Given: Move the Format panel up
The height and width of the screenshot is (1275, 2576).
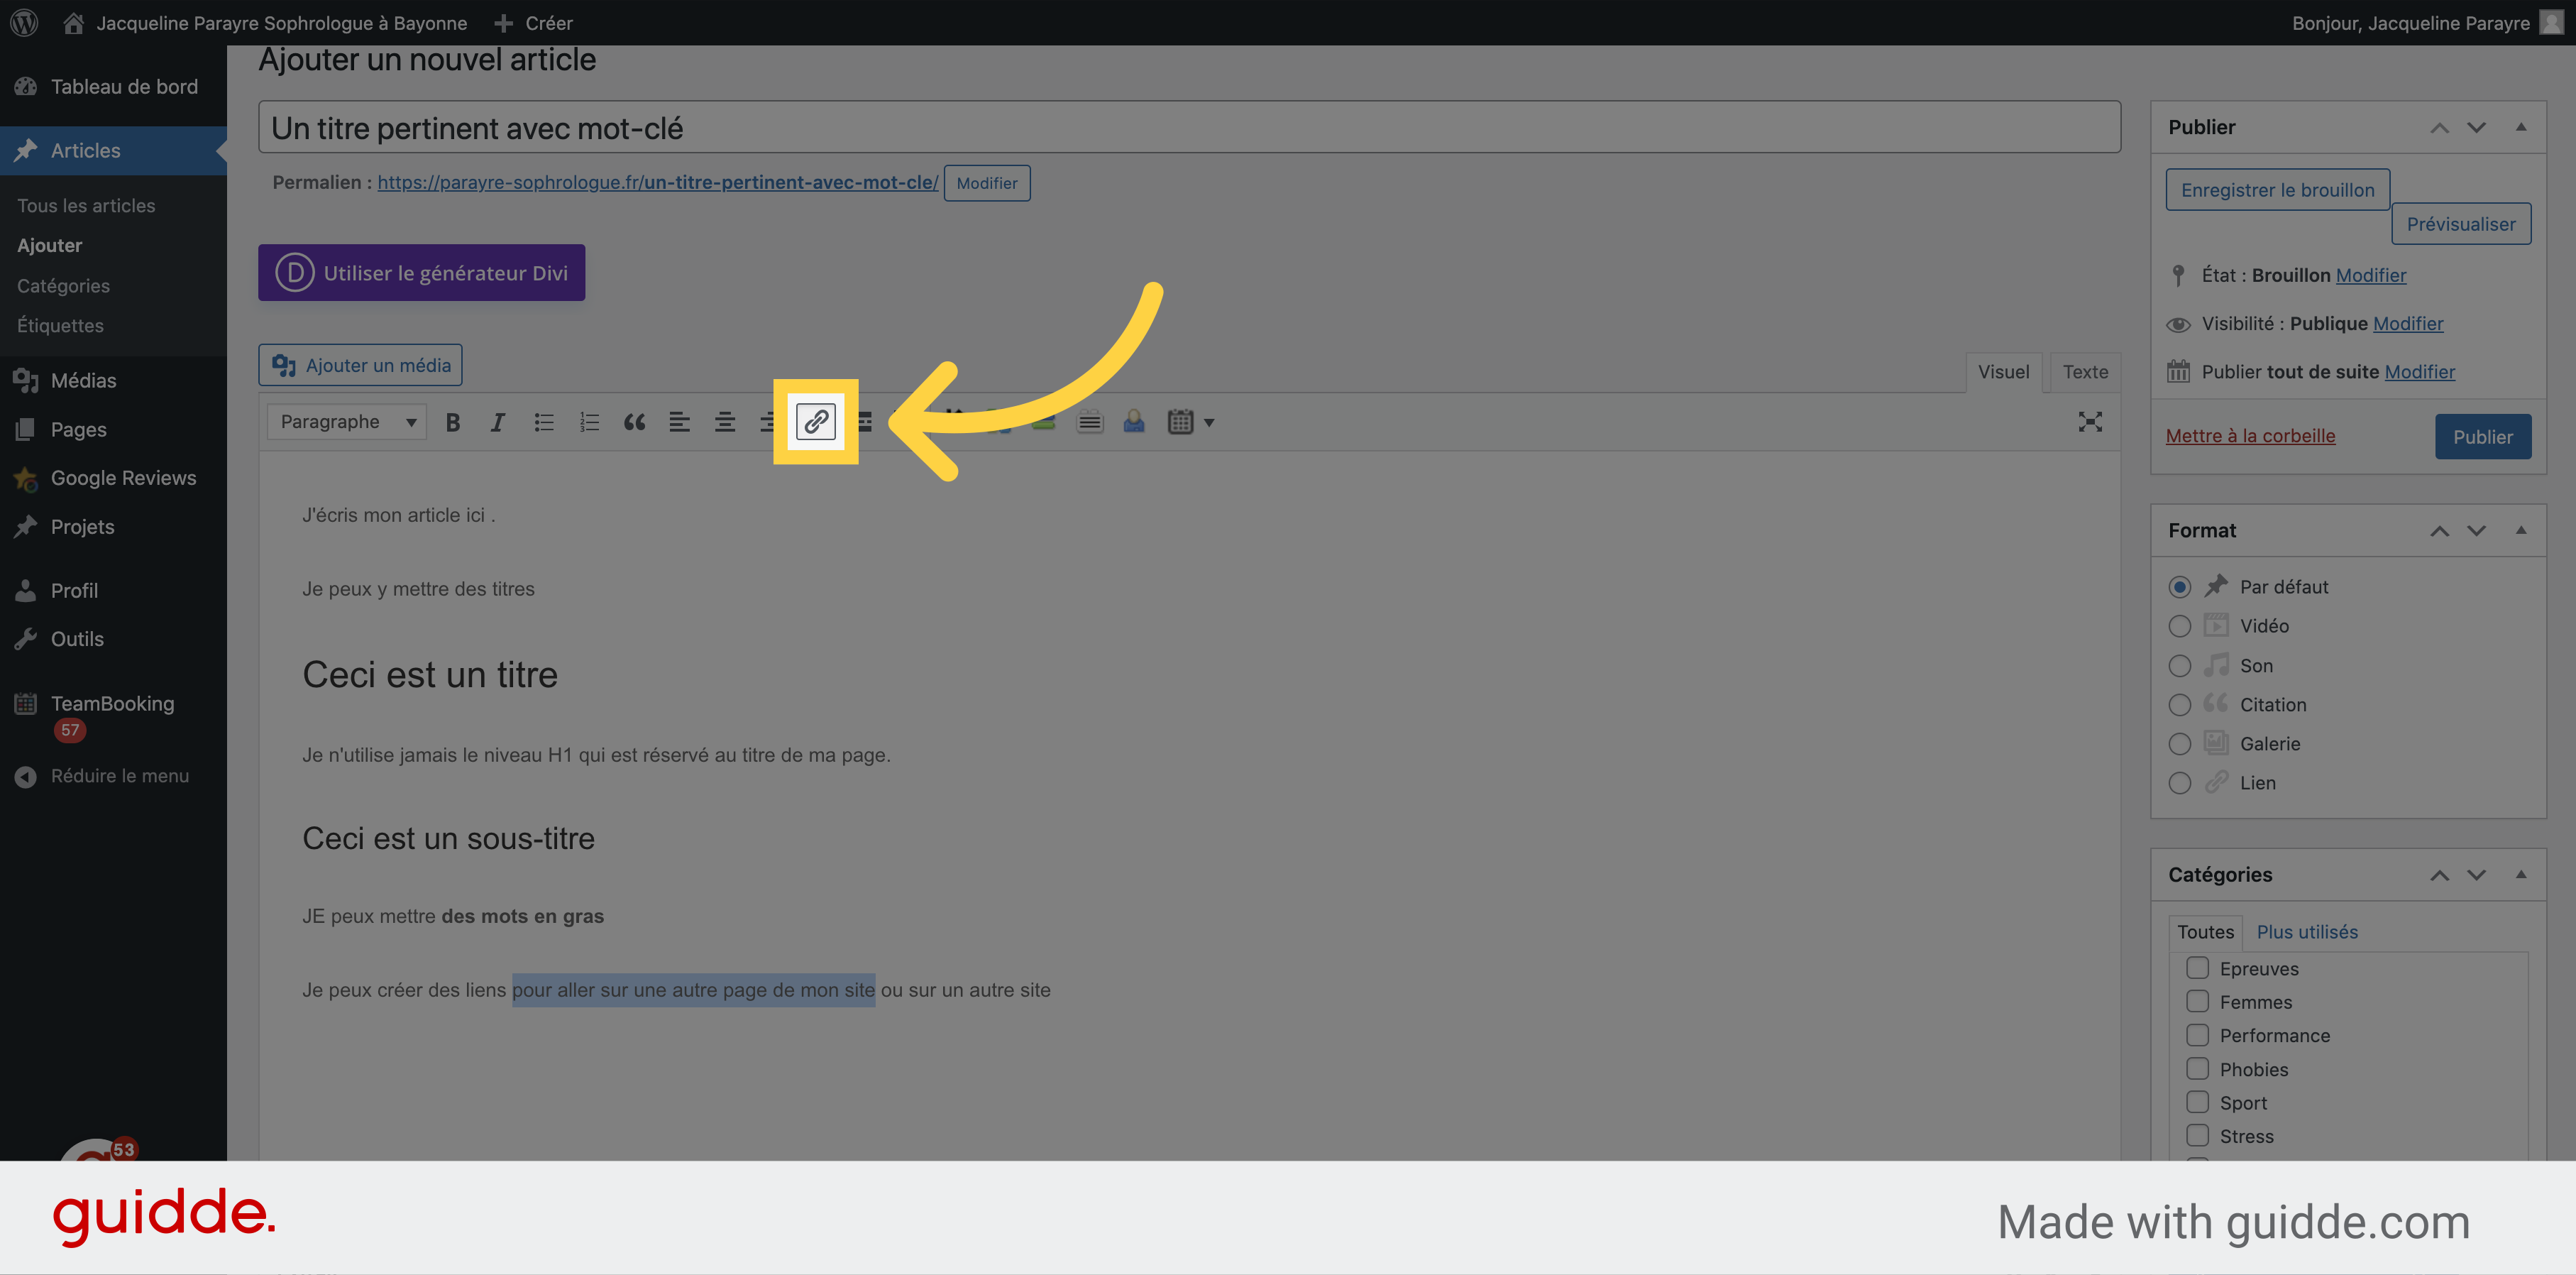Looking at the screenshot, I should click(x=2439, y=530).
